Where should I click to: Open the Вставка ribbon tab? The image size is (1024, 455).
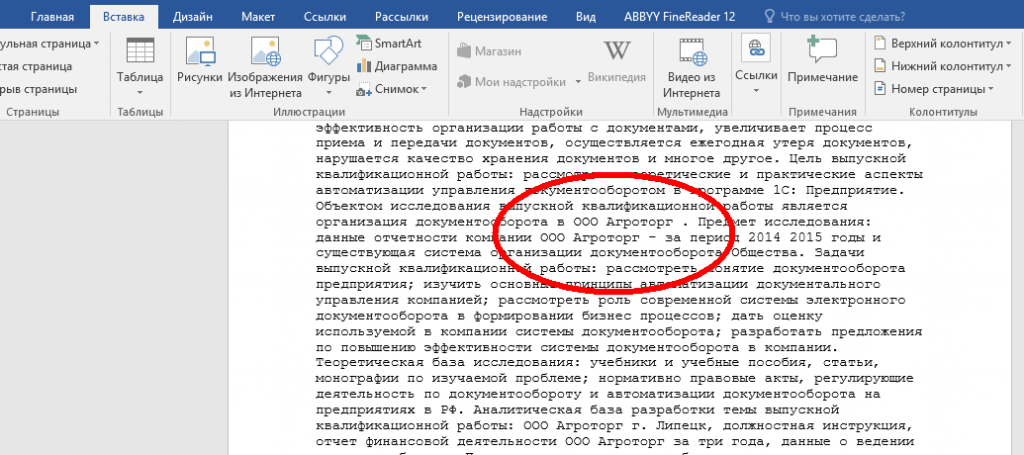click(x=123, y=16)
